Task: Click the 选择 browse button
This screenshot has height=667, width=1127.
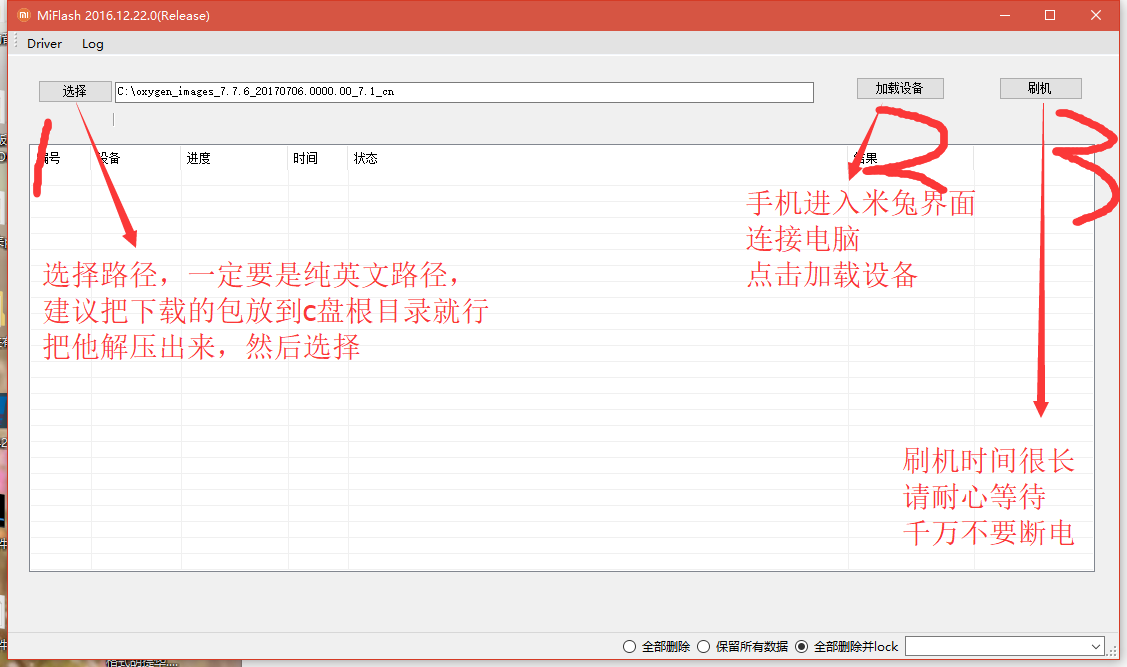Action: click(75, 91)
